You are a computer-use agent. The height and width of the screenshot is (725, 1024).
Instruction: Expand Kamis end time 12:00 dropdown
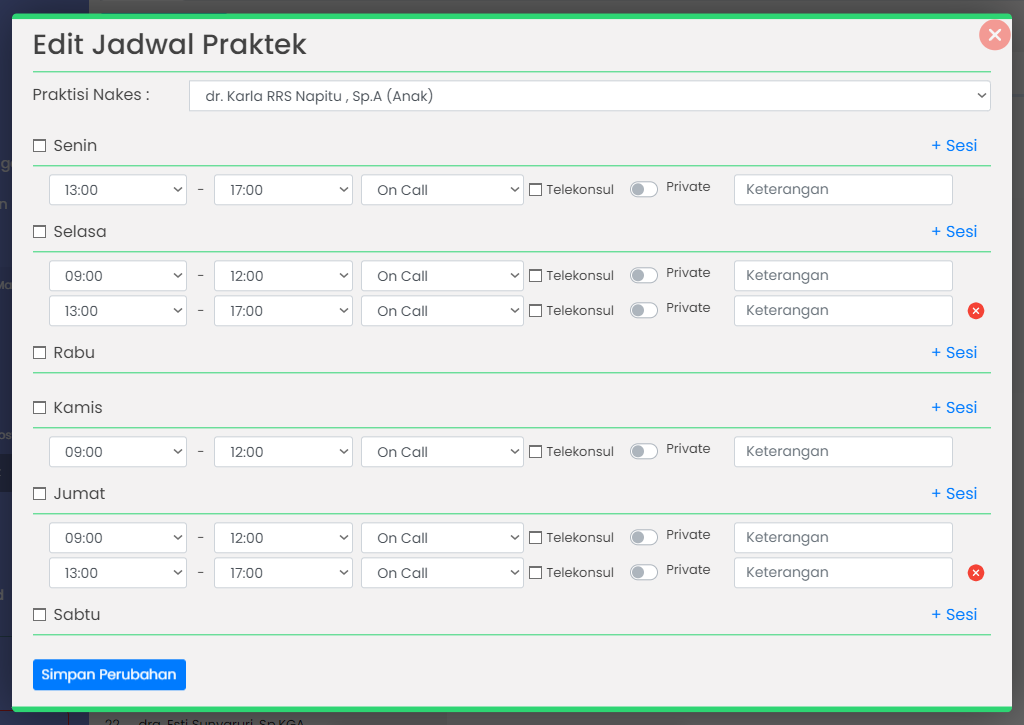pos(283,452)
